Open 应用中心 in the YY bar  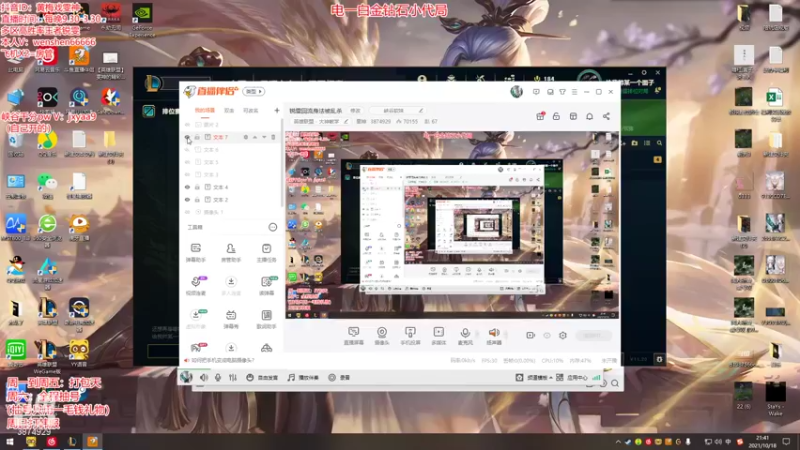[572, 378]
